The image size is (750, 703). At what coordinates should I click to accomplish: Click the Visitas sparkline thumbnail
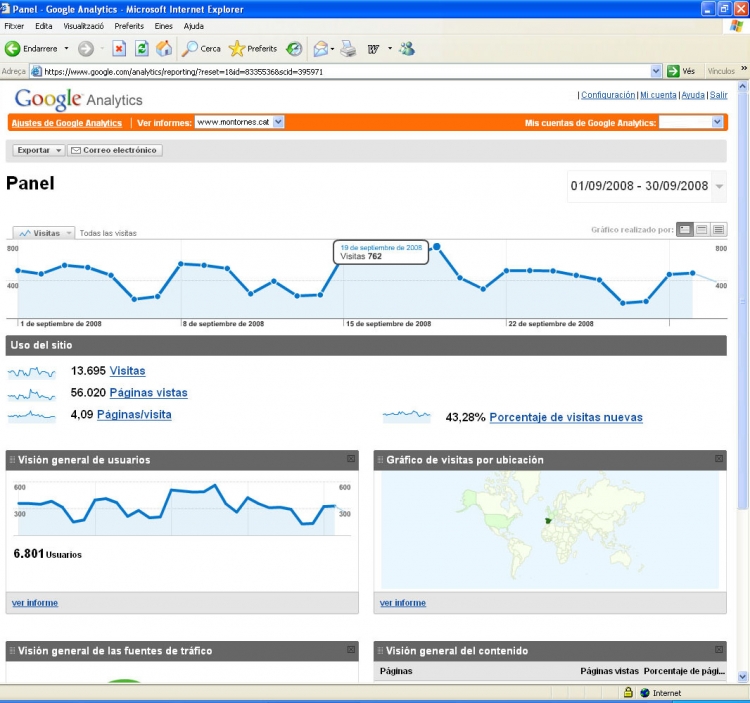point(32,373)
